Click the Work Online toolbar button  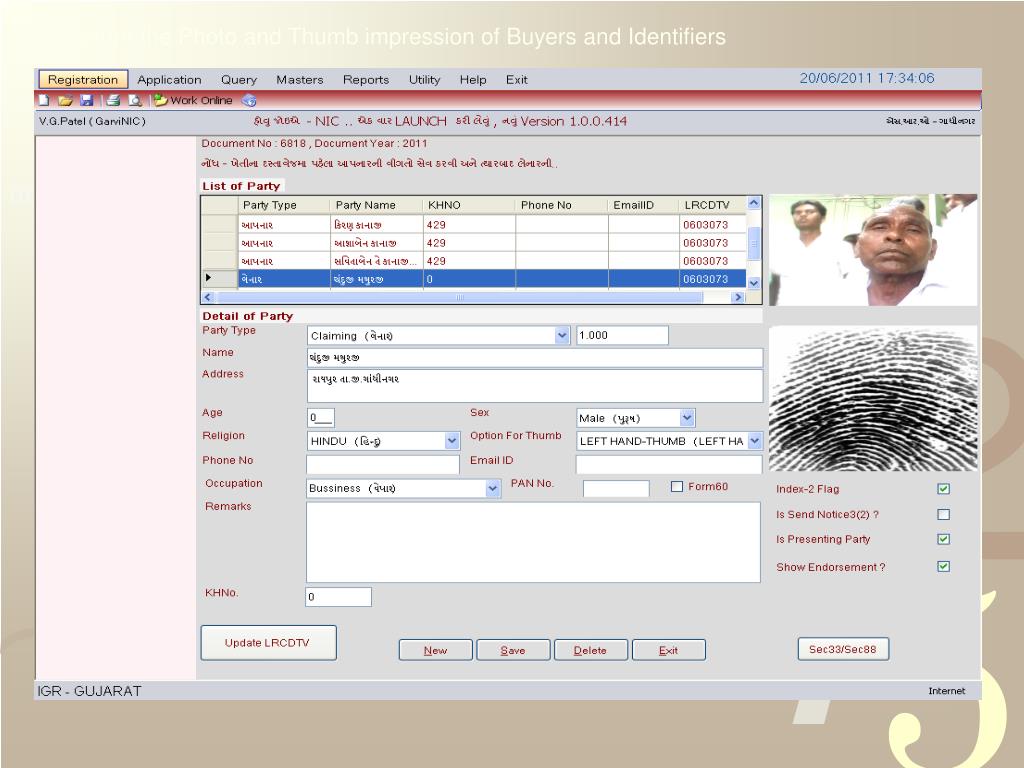[x=193, y=101]
